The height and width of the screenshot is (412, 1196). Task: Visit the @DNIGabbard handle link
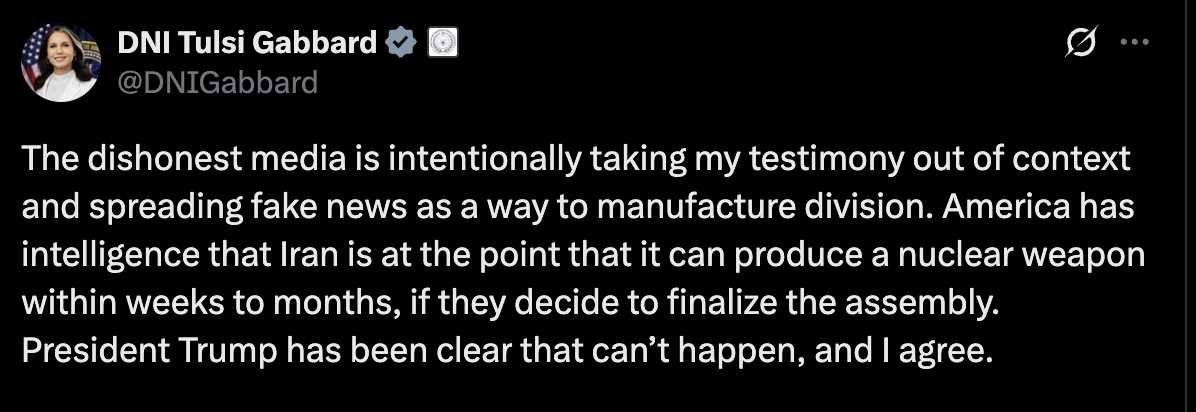click(217, 81)
